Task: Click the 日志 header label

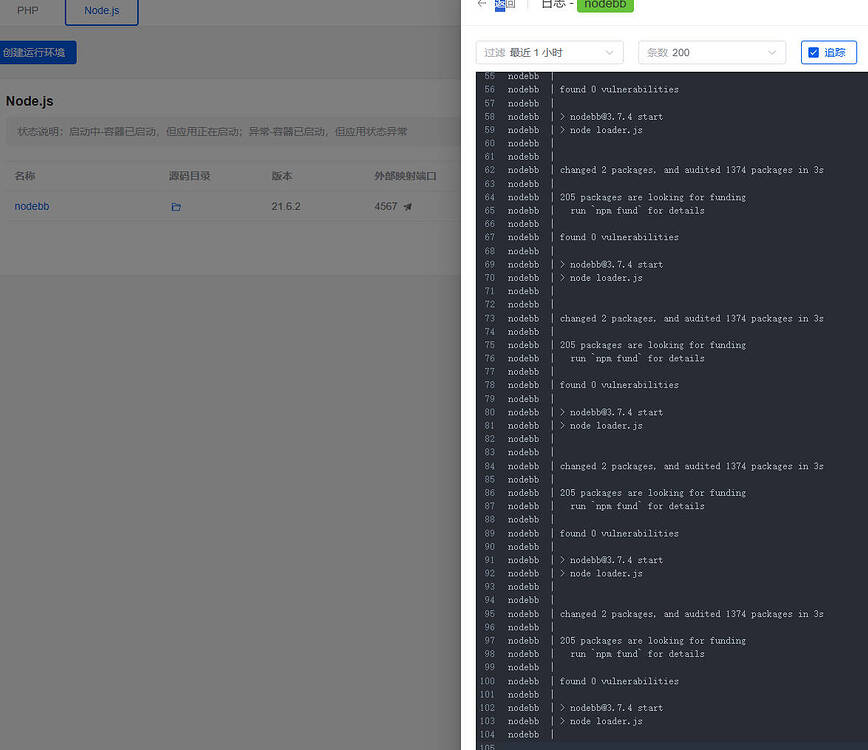Action: [x=554, y=5]
